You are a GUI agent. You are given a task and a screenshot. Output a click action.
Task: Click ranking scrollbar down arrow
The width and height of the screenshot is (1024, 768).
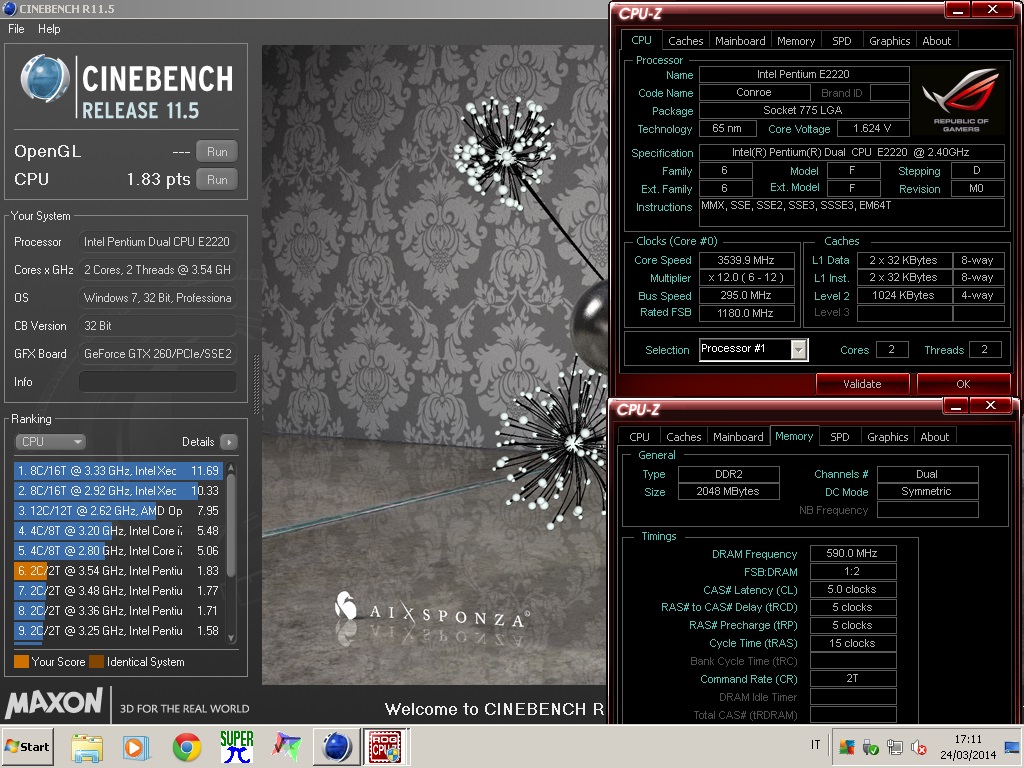(x=231, y=638)
